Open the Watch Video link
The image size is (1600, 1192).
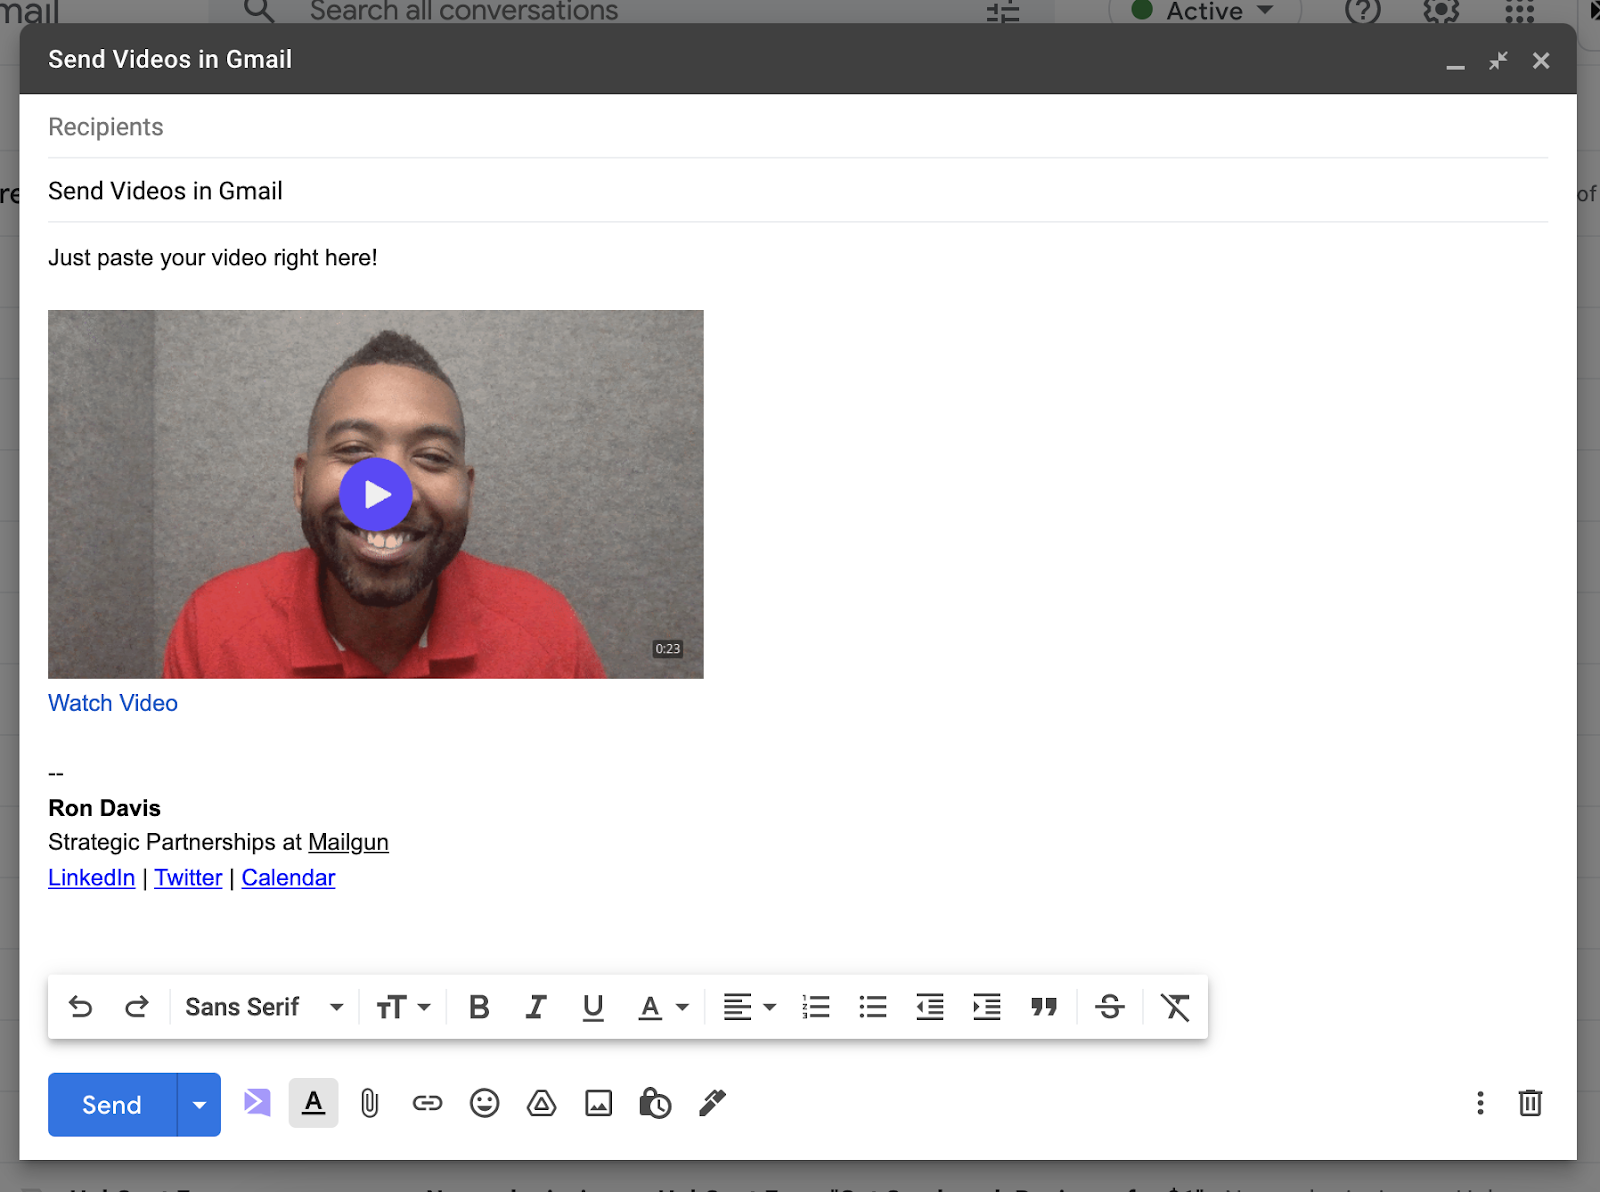[x=113, y=703]
